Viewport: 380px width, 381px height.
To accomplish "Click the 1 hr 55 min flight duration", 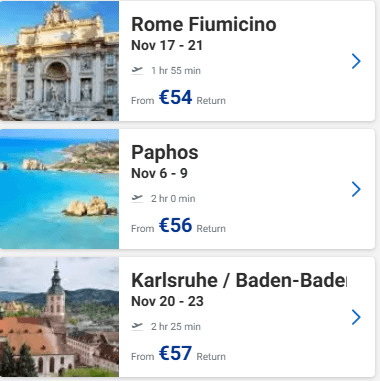I will pyautogui.click(x=176, y=71).
